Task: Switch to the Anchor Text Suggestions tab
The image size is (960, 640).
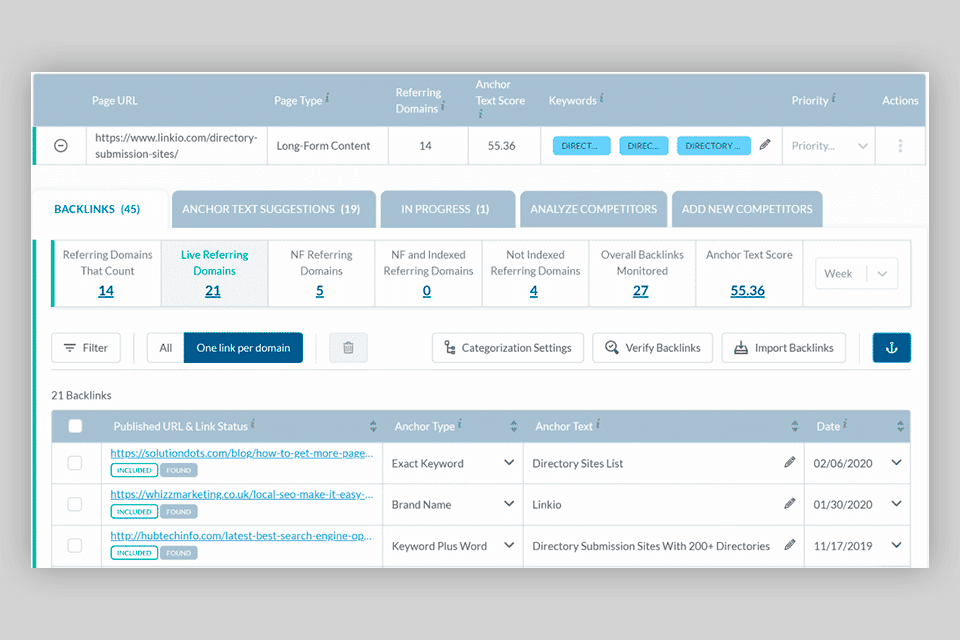Action: coord(273,209)
